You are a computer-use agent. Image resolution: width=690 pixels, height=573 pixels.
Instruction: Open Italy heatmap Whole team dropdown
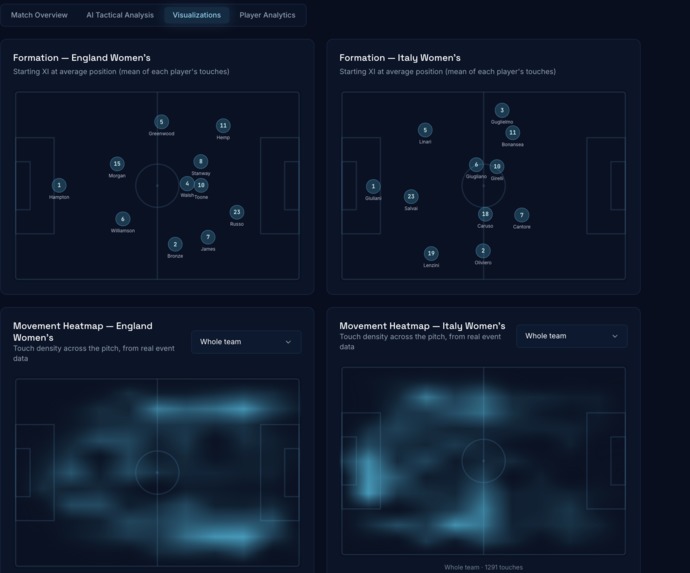[x=572, y=336]
